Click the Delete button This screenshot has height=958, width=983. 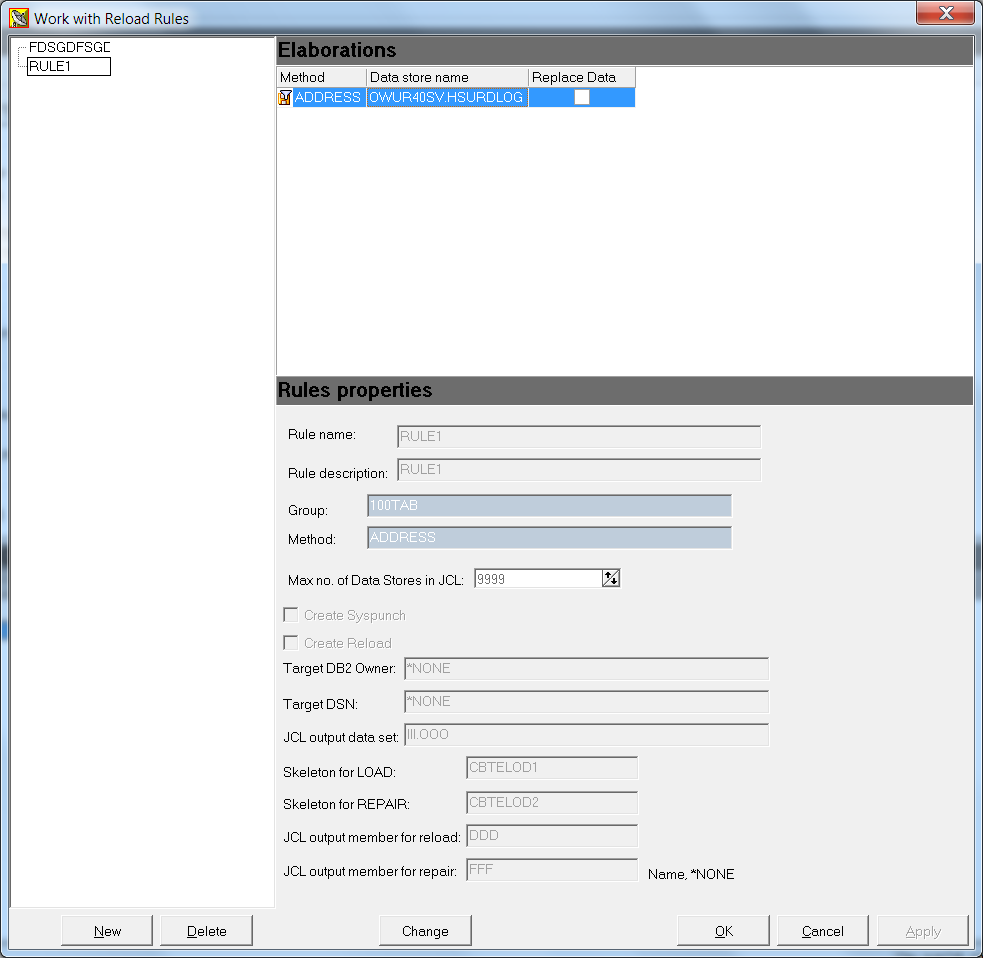pyautogui.click(x=206, y=930)
